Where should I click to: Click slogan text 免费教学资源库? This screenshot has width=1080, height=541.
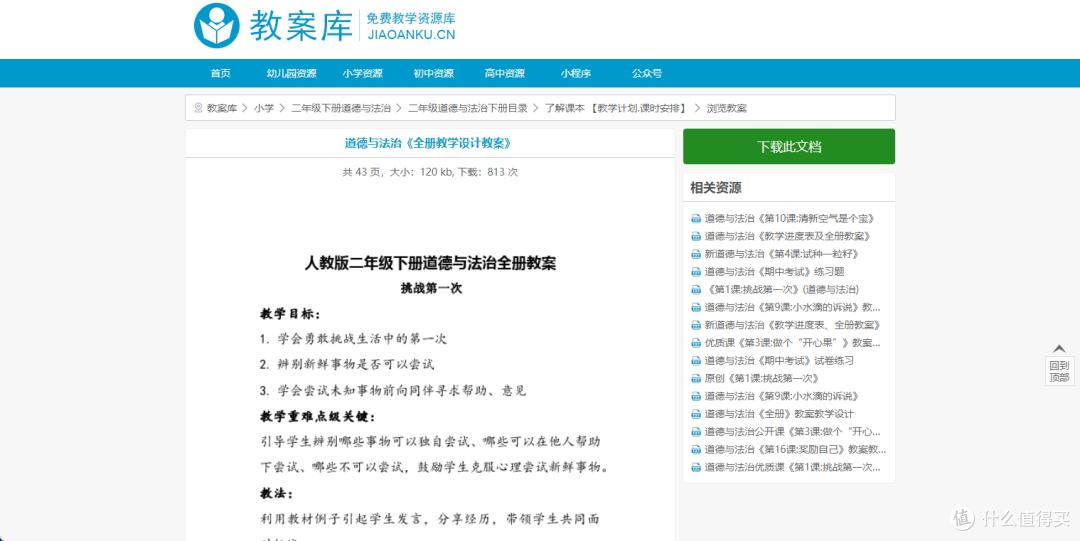point(411,19)
